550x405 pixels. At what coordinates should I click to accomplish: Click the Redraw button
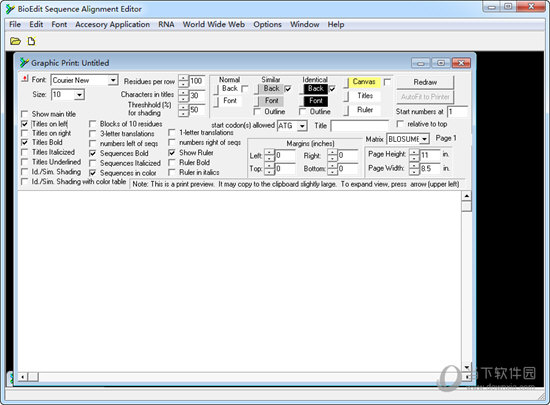point(425,82)
